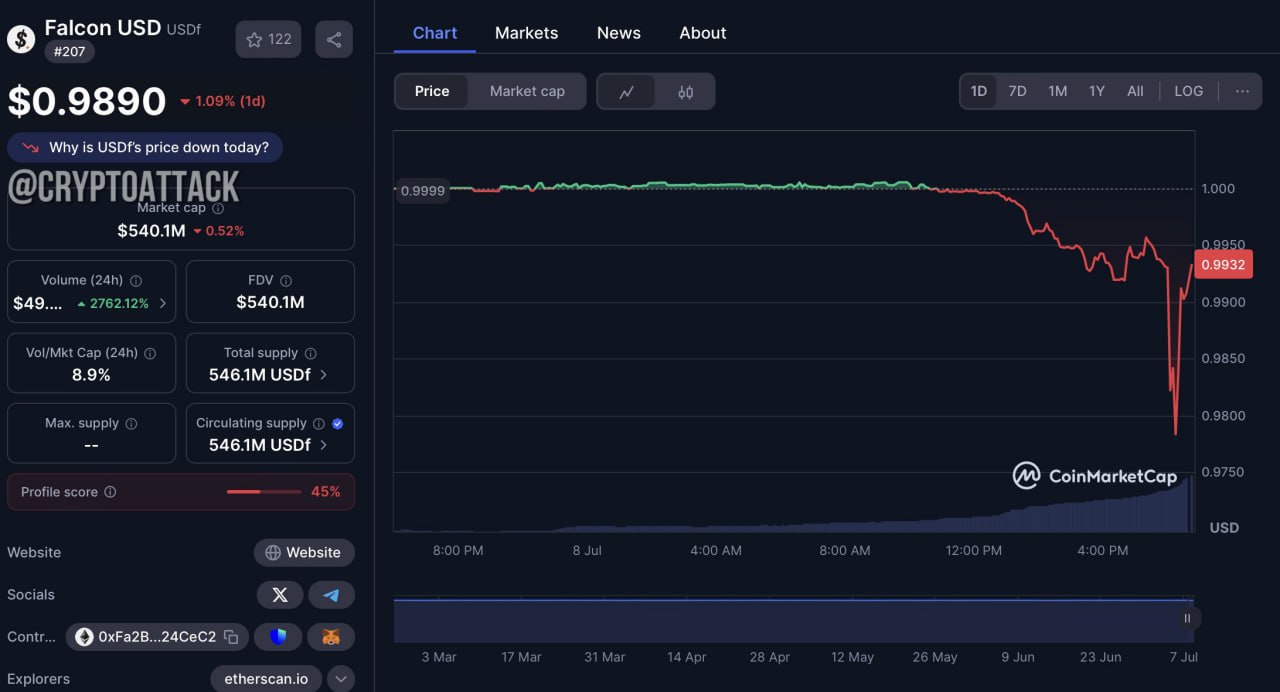Click the blue shield wallet icon
This screenshot has height=692, width=1280.
click(x=278, y=637)
